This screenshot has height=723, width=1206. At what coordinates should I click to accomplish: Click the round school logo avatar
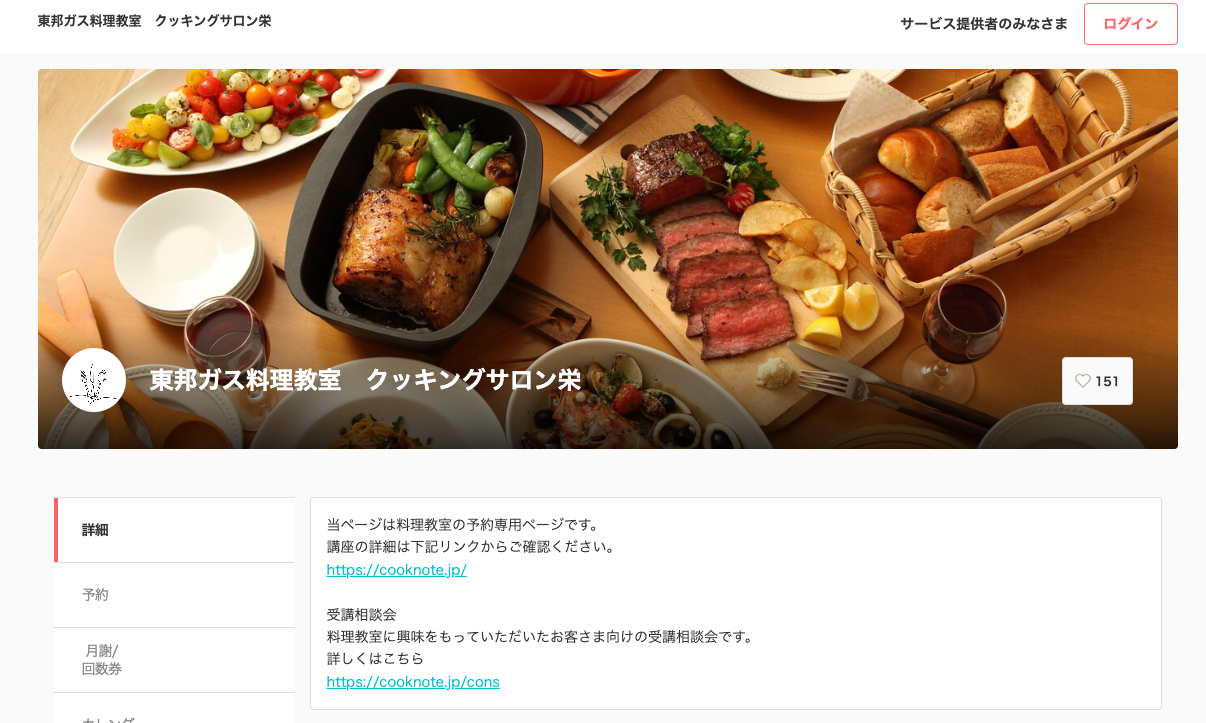(94, 380)
